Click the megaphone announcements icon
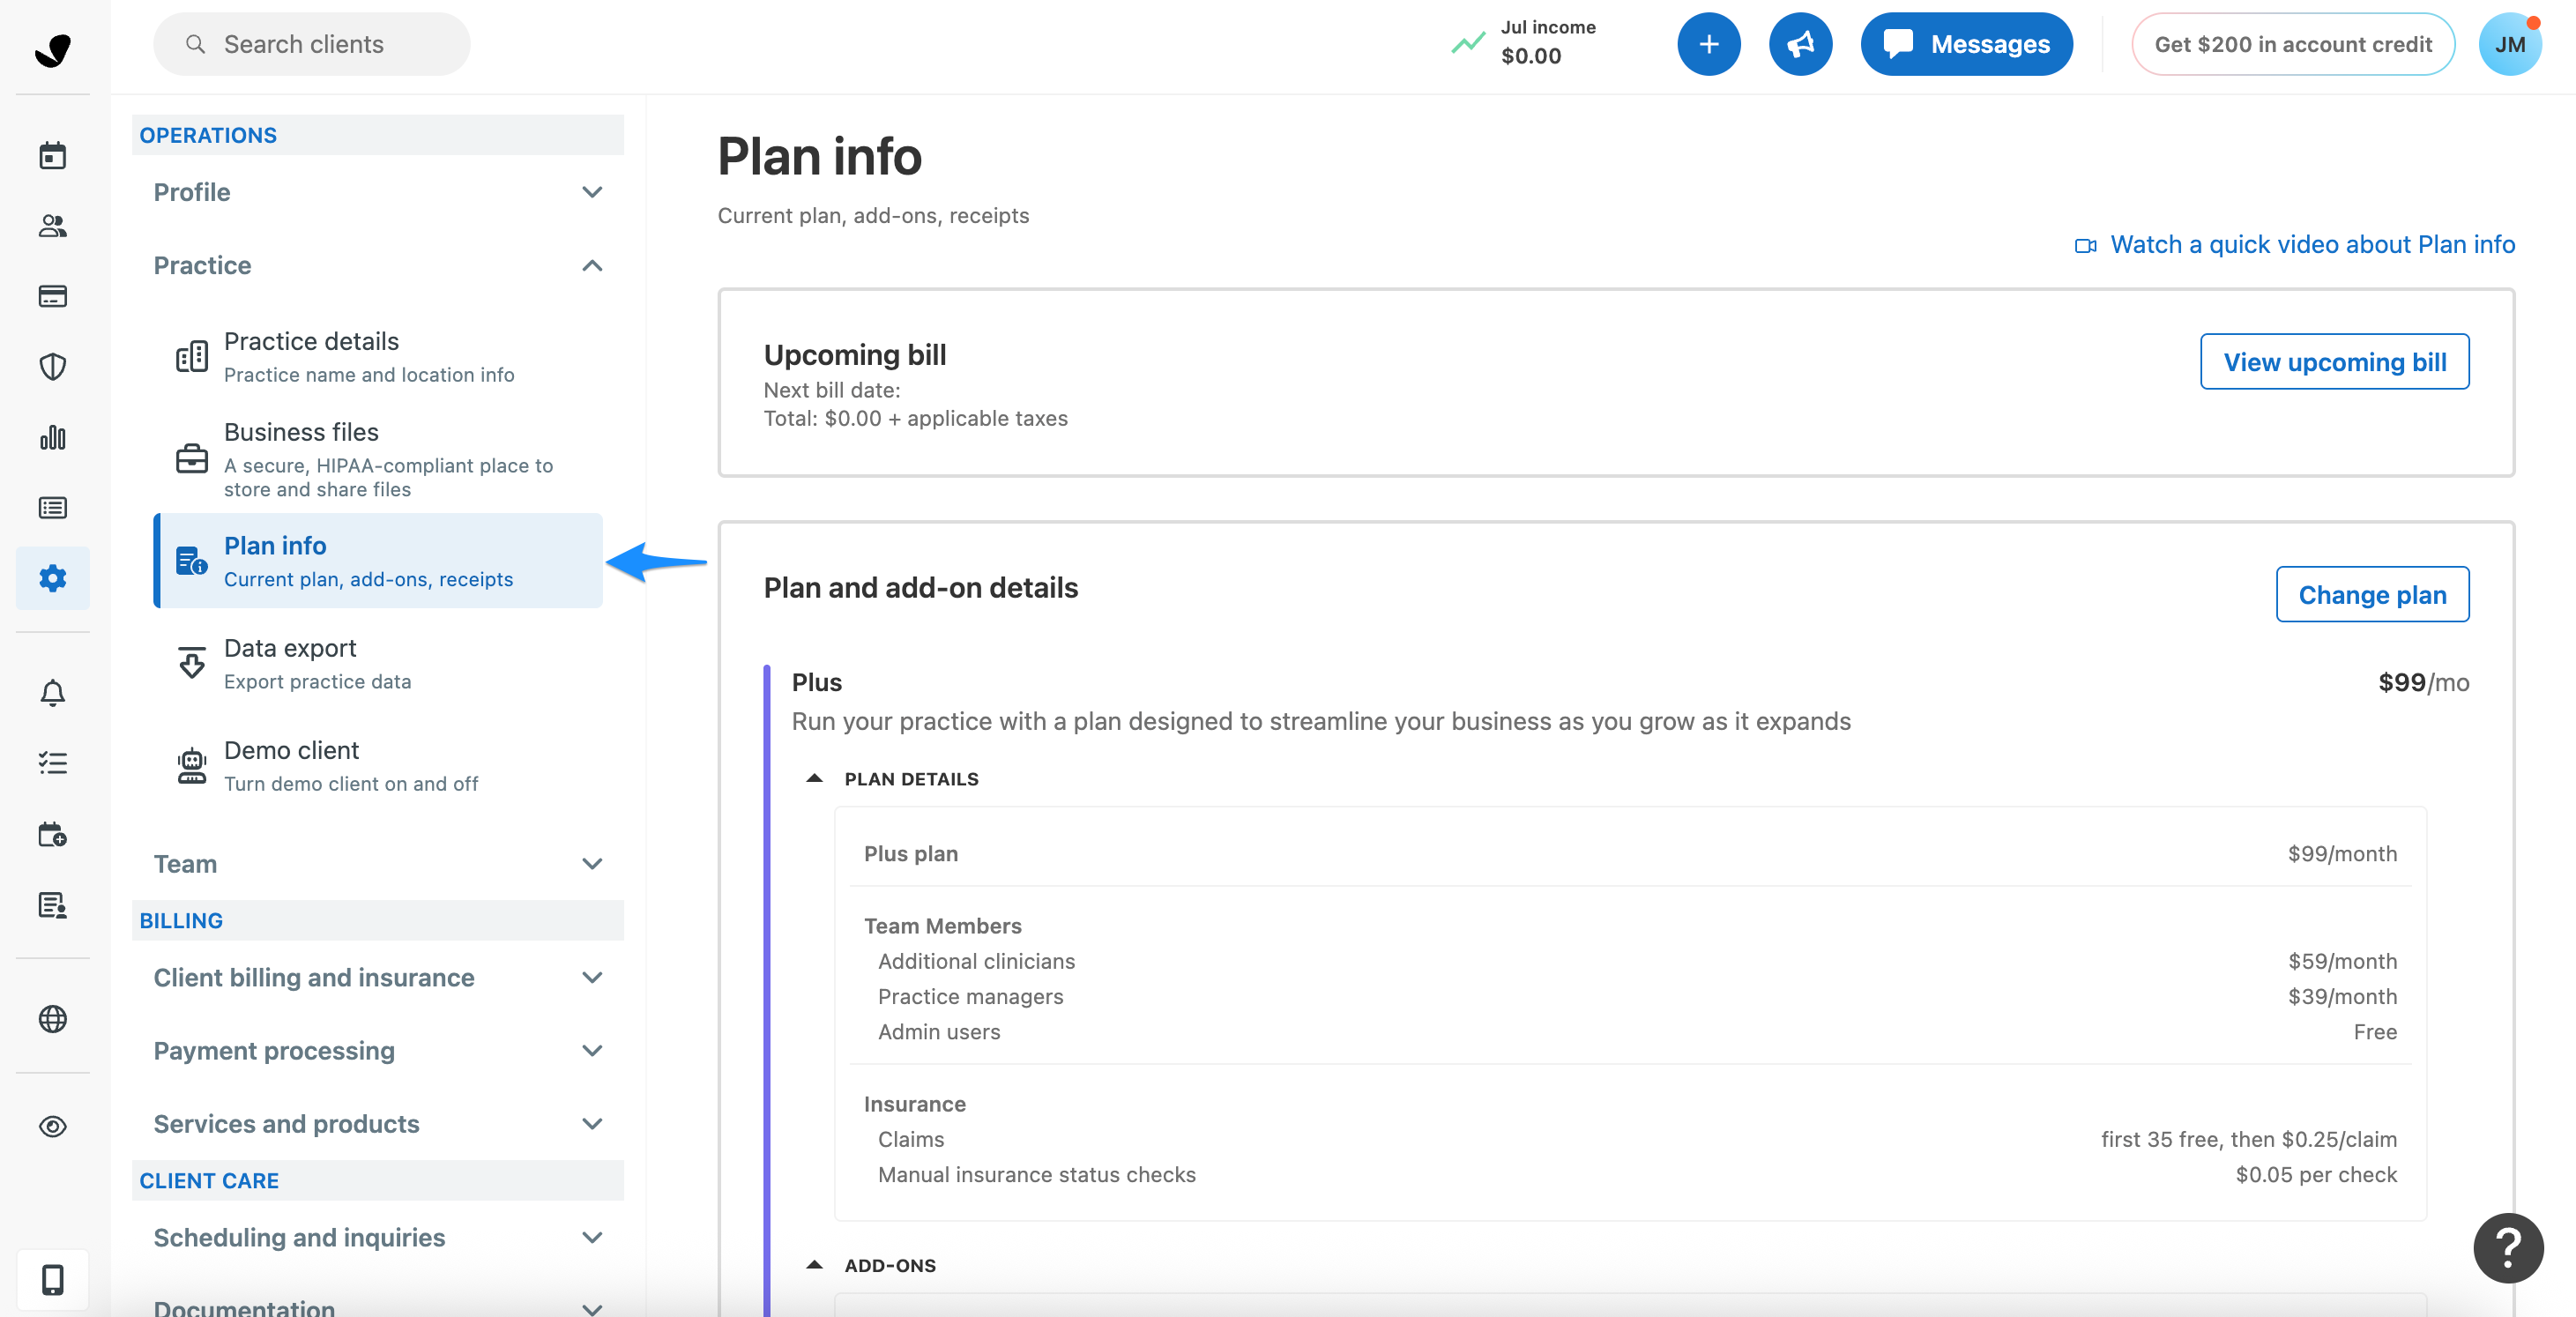2576x1317 pixels. coord(1800,43)
